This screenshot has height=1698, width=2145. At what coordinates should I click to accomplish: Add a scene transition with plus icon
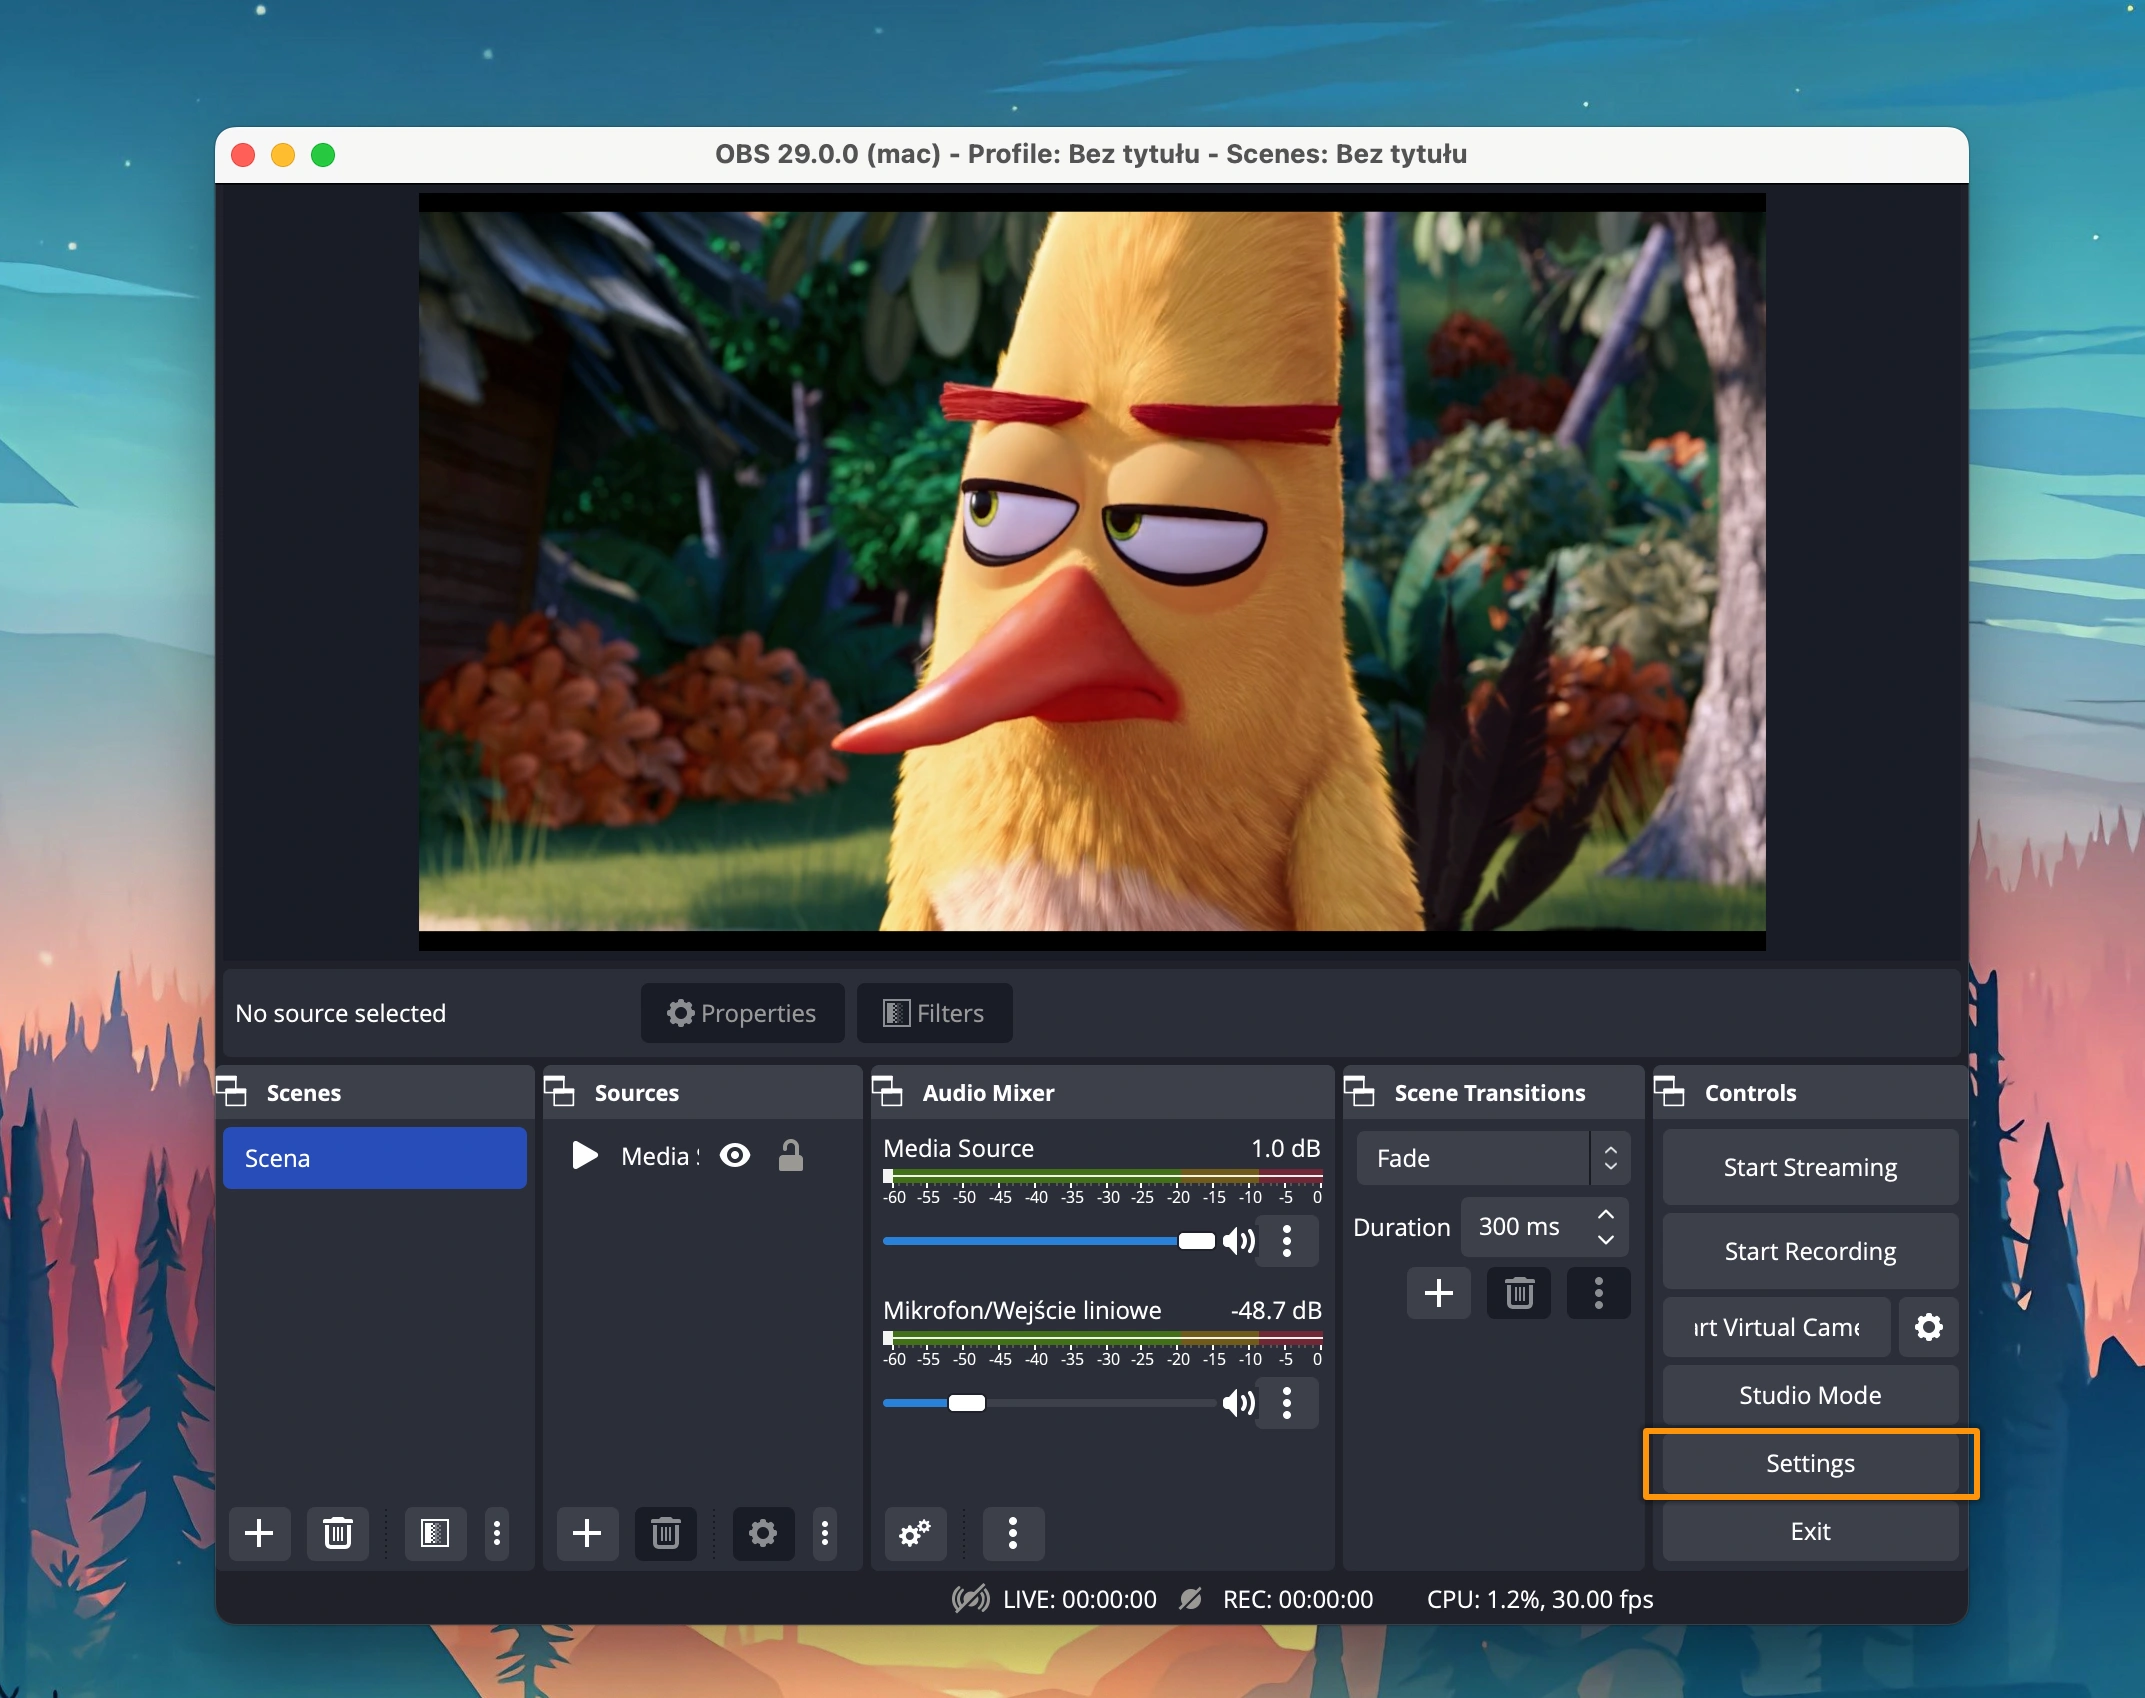pyautogui.click(x=1438, y=1293)
